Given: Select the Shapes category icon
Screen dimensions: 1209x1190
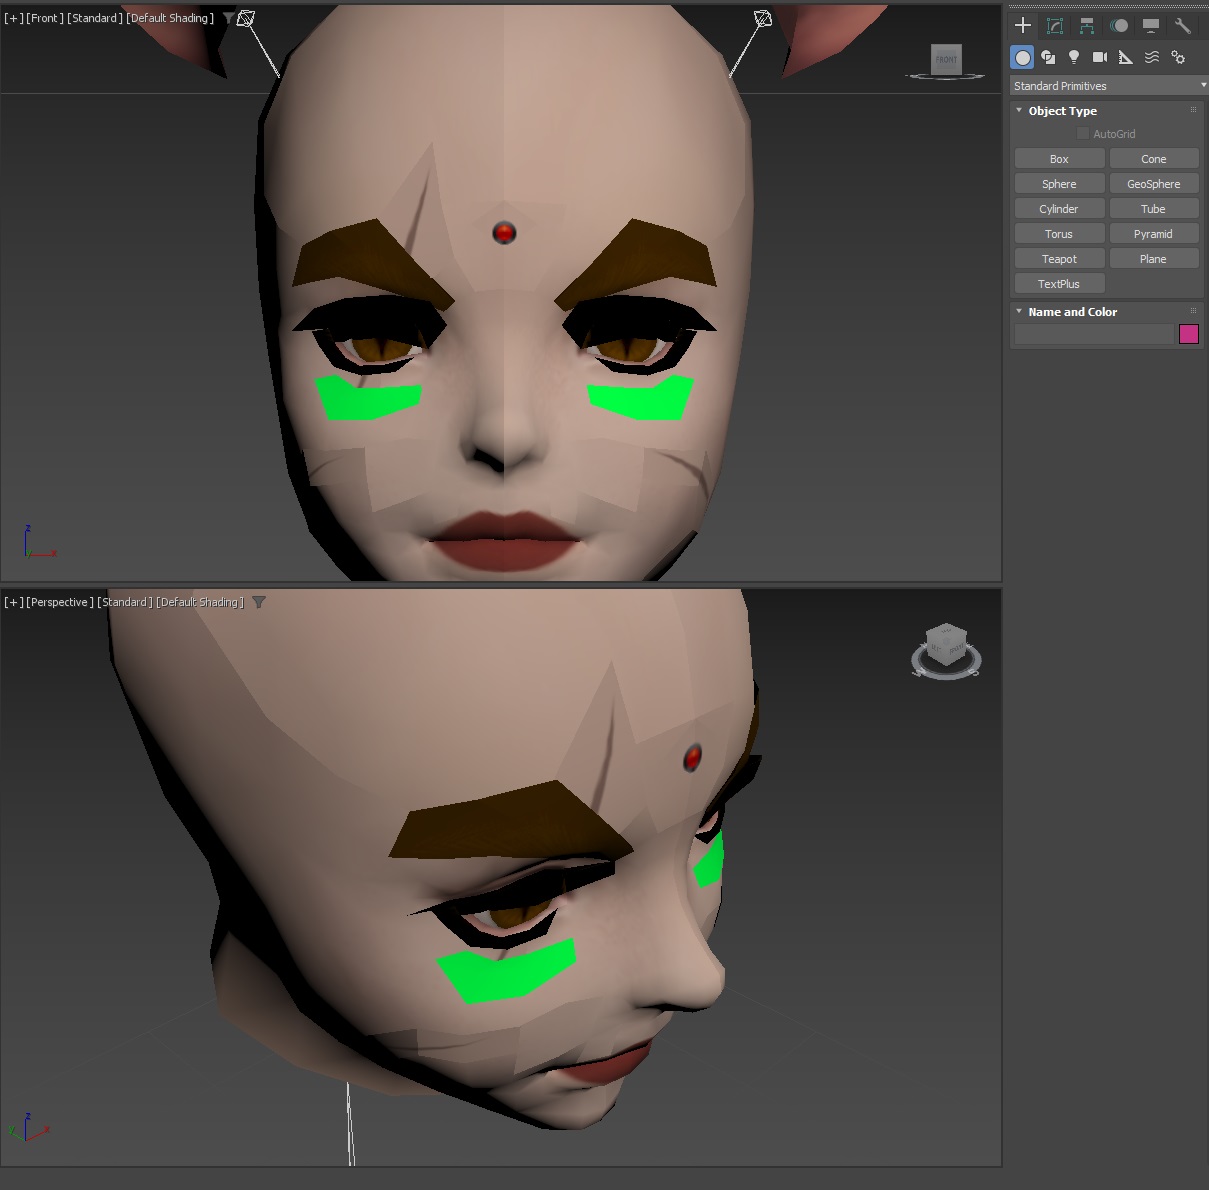Looking at the screenshot, I should (x=1048, y=57).
